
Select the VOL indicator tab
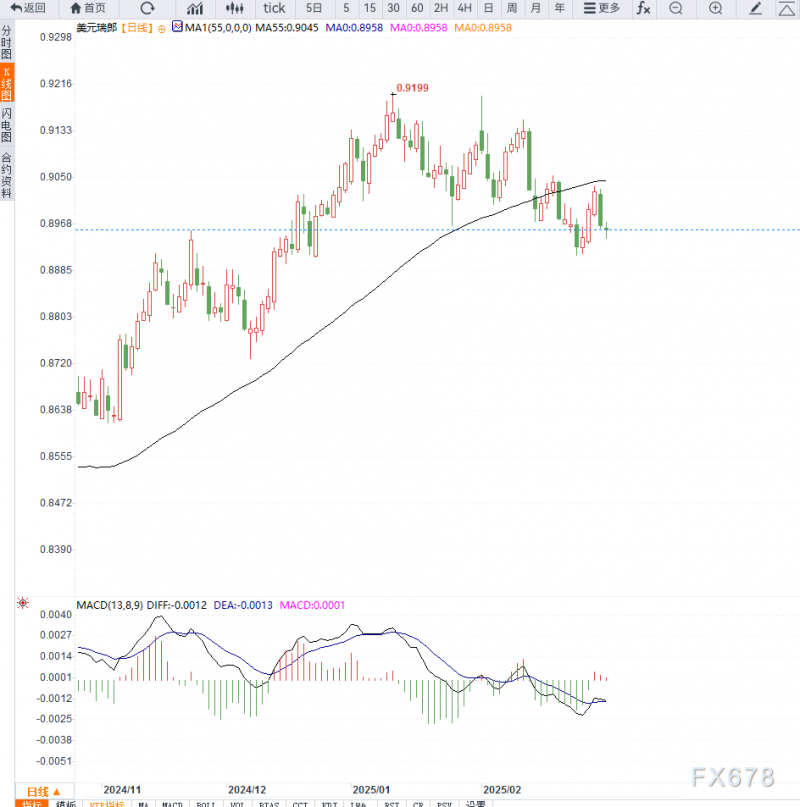[x=237, y=803]
